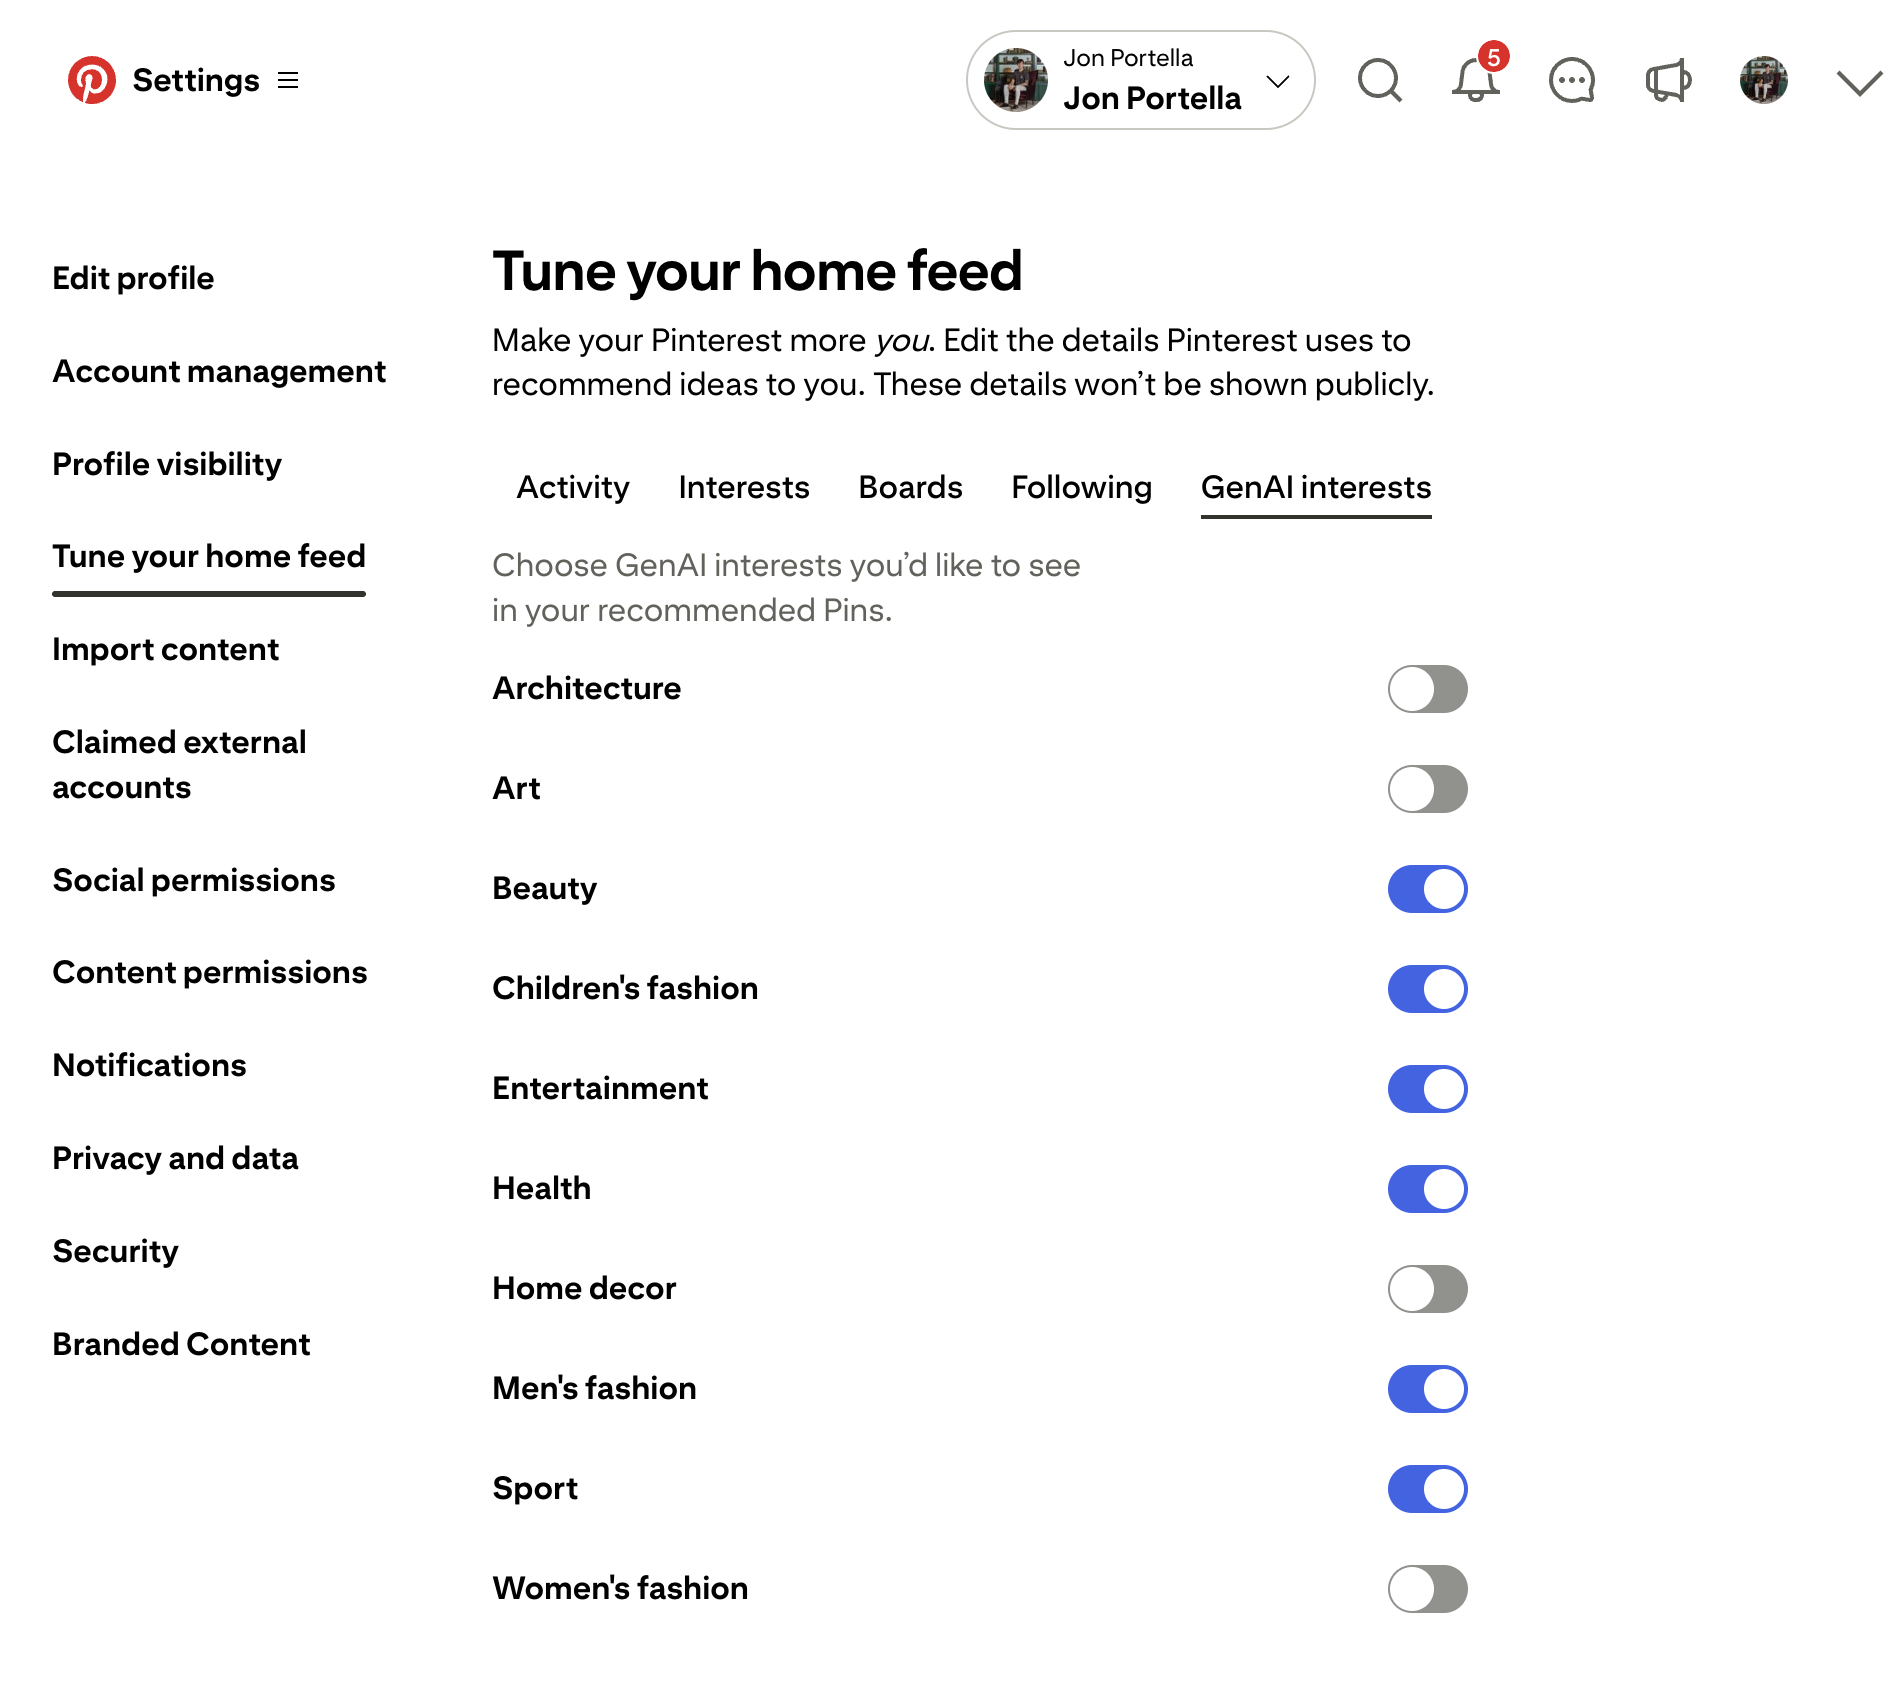Switch off the Sport interest toggle
The width and height of the screenshot is (1896, 1700).
[1427, 1489]
